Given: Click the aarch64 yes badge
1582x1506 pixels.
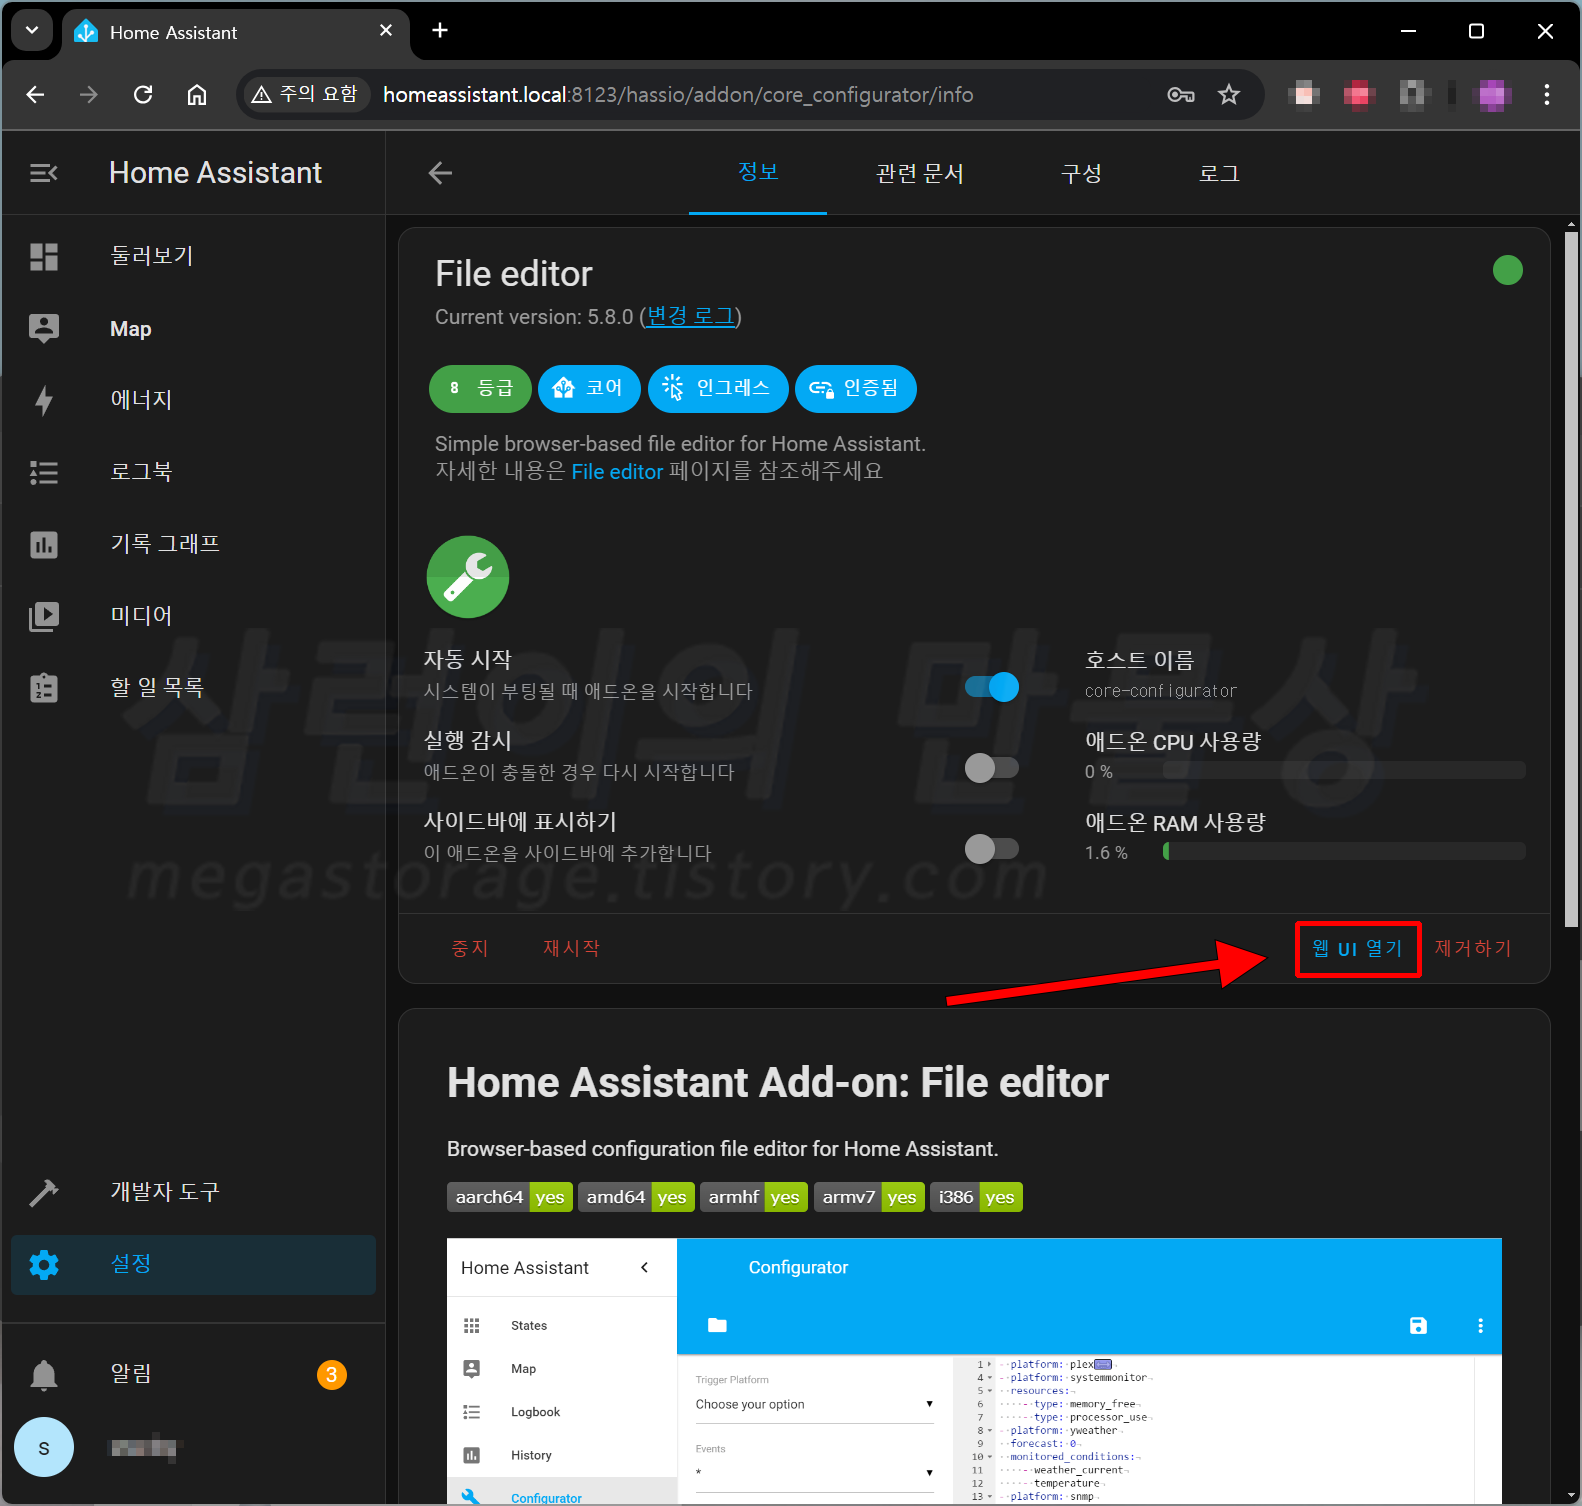Looking at the screenshot, I should tap(510, 1197).
